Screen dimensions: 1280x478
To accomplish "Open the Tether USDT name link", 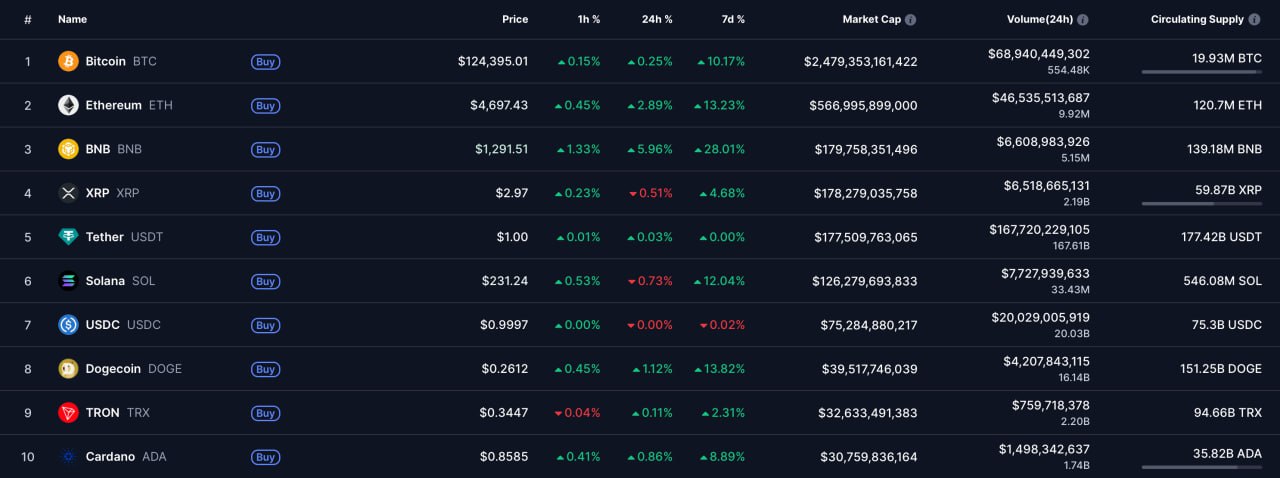I will [124, 237].
